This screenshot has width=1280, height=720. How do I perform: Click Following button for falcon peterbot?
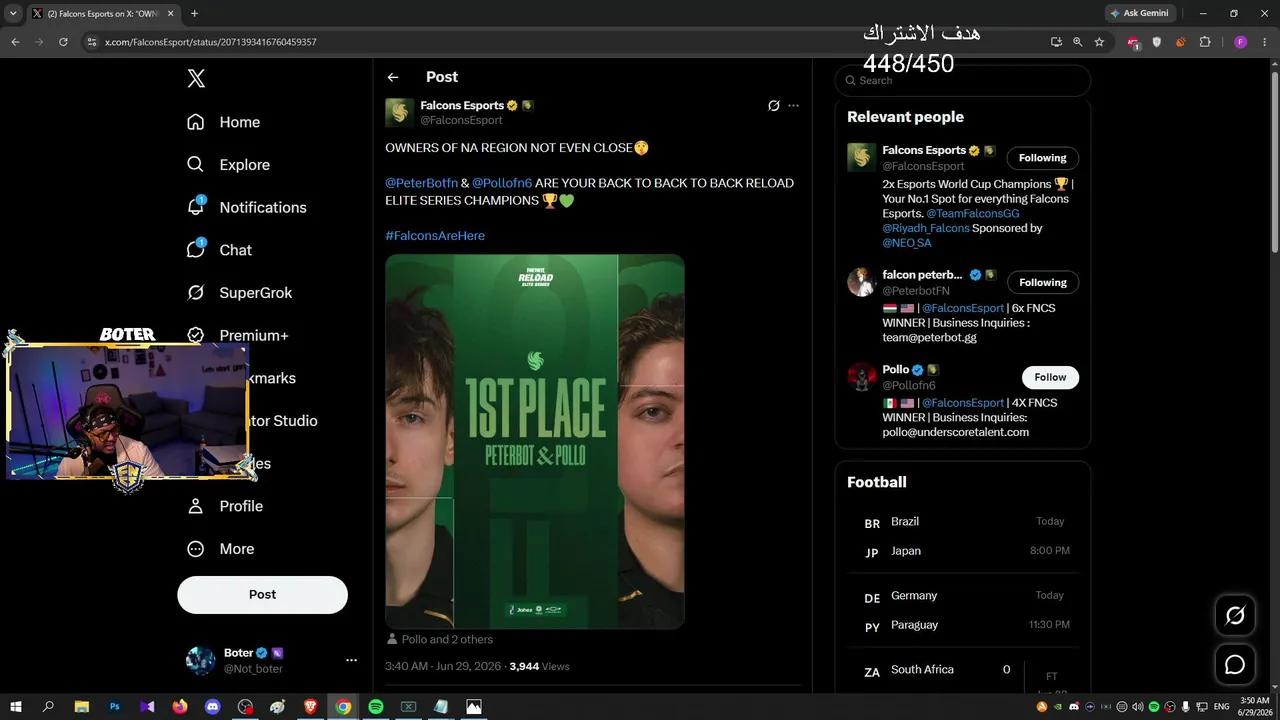pyautogui.click(x=1042, y=282)
